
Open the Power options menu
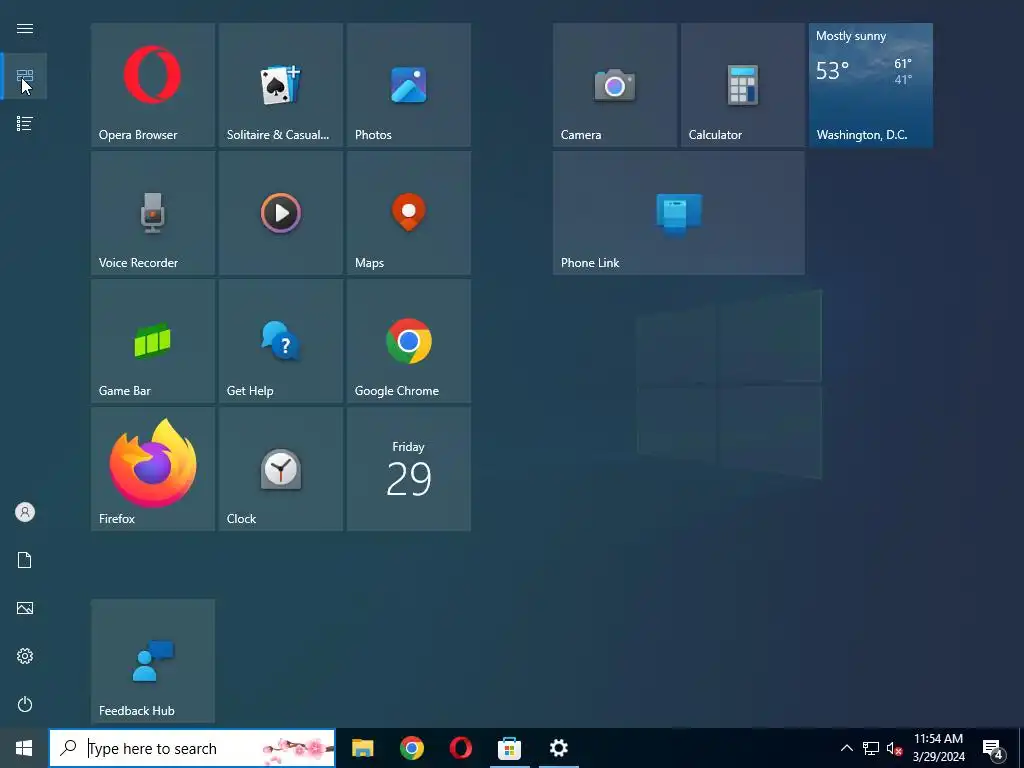point(25,704)
